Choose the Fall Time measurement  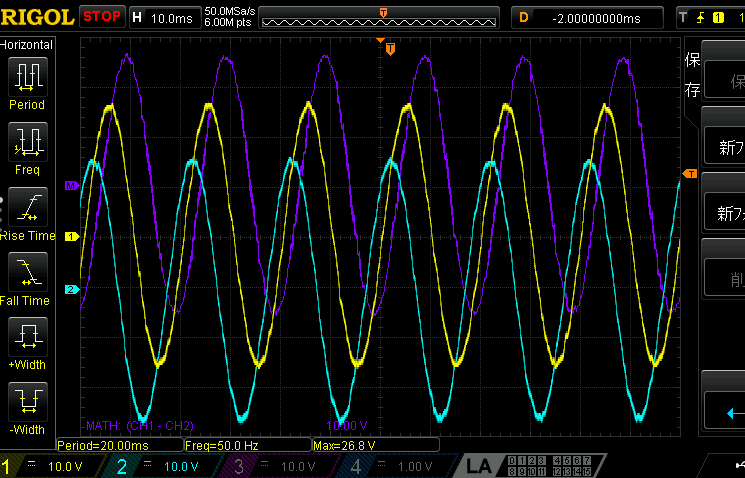click(x=27, y=279)
